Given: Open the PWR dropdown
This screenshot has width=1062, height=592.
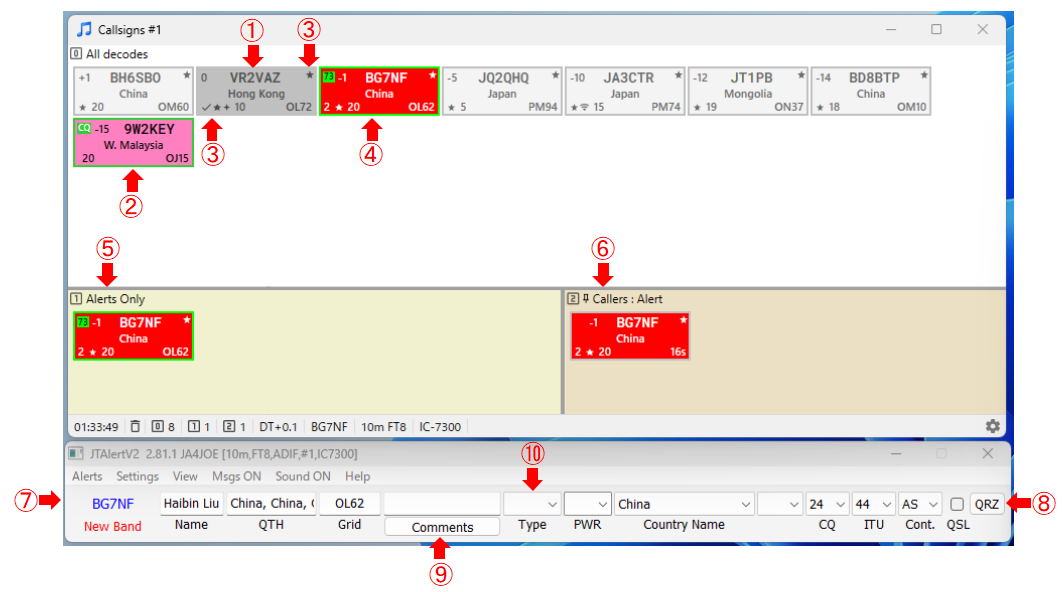Looking at the screenshot, I should [588, 504].
